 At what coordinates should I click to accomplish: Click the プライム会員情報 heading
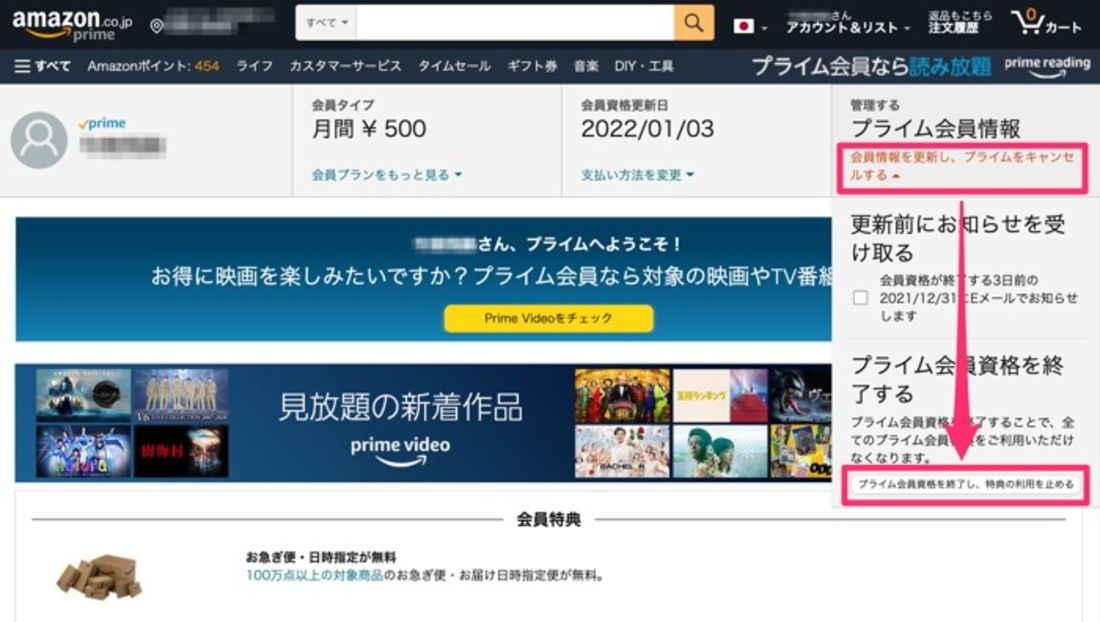point(935,129)
